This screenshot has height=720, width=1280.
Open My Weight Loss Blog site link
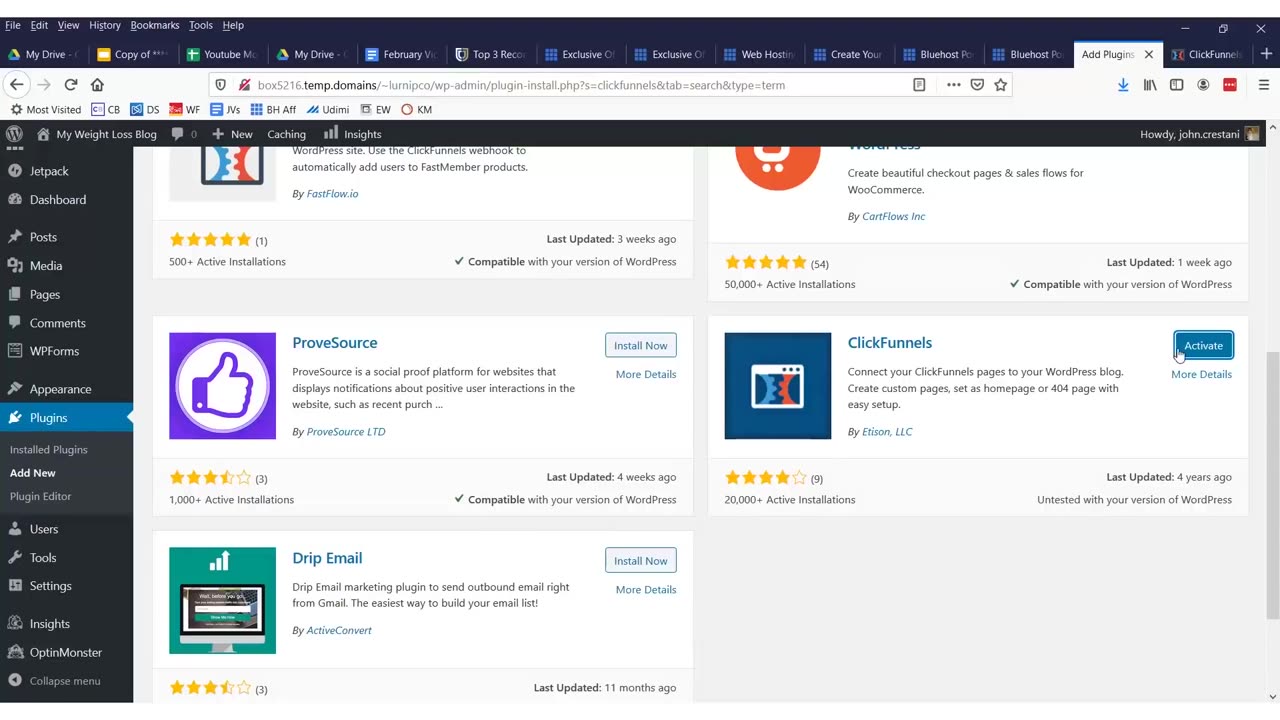(97, 134)
